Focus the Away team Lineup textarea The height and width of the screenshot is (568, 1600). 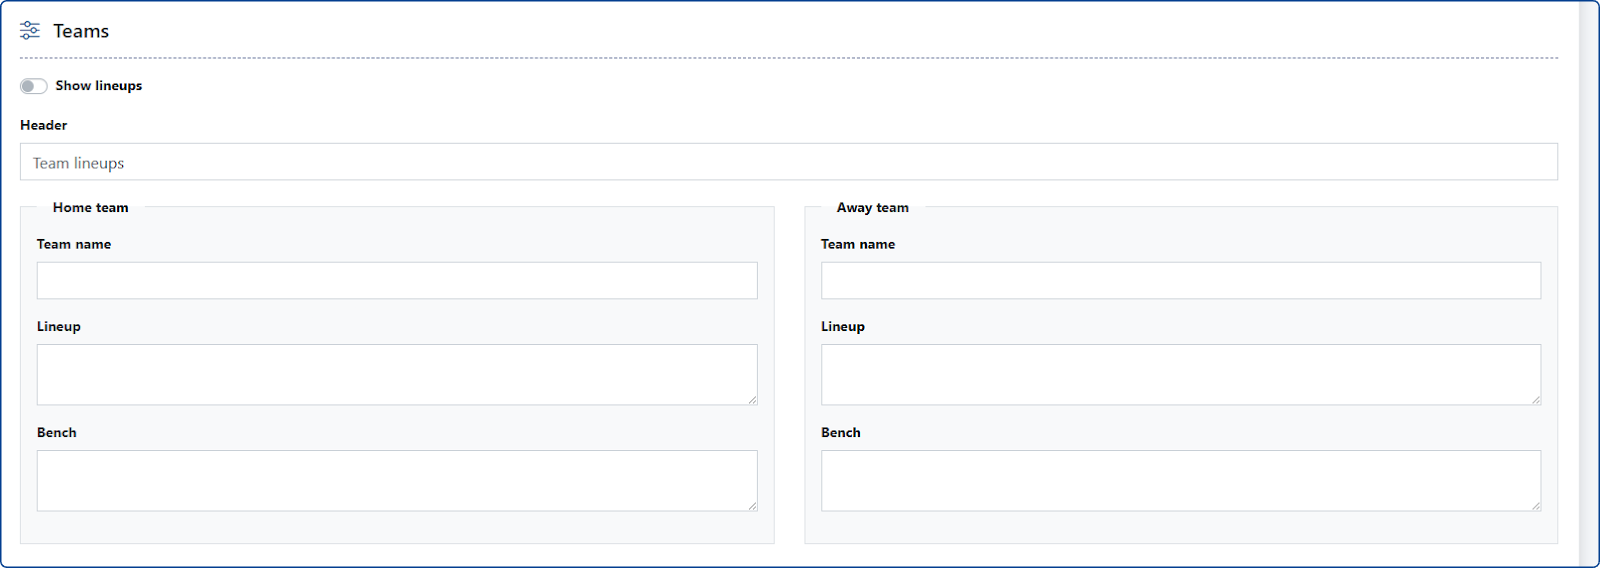click(1180, 374)
